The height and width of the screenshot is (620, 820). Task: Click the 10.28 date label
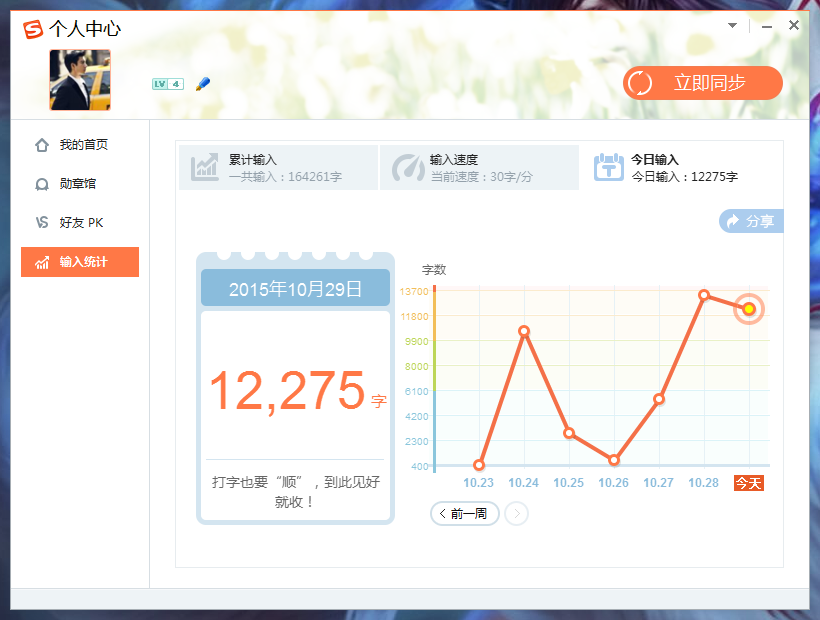pyautogui.click(x=703, y=483)
